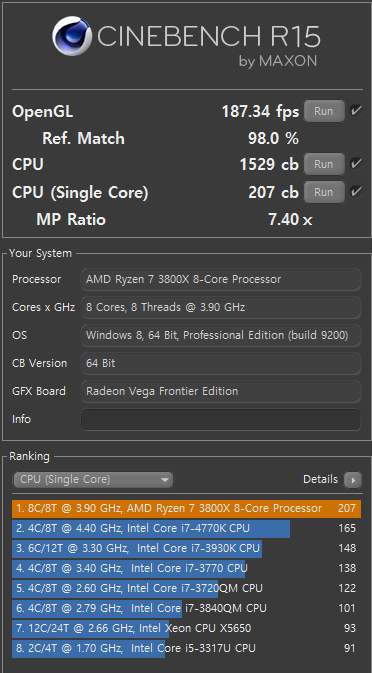Click the Processor field showing Ryzen 7 3800X
Viewport: 372px width, 673px height.
pyautogui.click(x=221, y=279)
